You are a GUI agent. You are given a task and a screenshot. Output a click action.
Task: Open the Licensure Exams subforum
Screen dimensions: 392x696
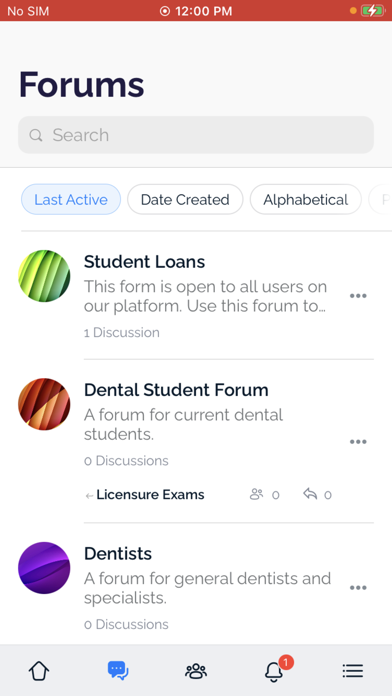click(150, 494)
